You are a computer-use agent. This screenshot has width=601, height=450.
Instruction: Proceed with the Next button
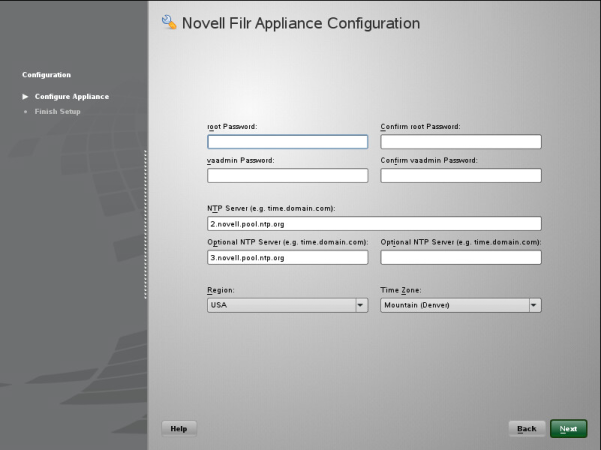tap(568, 429)
